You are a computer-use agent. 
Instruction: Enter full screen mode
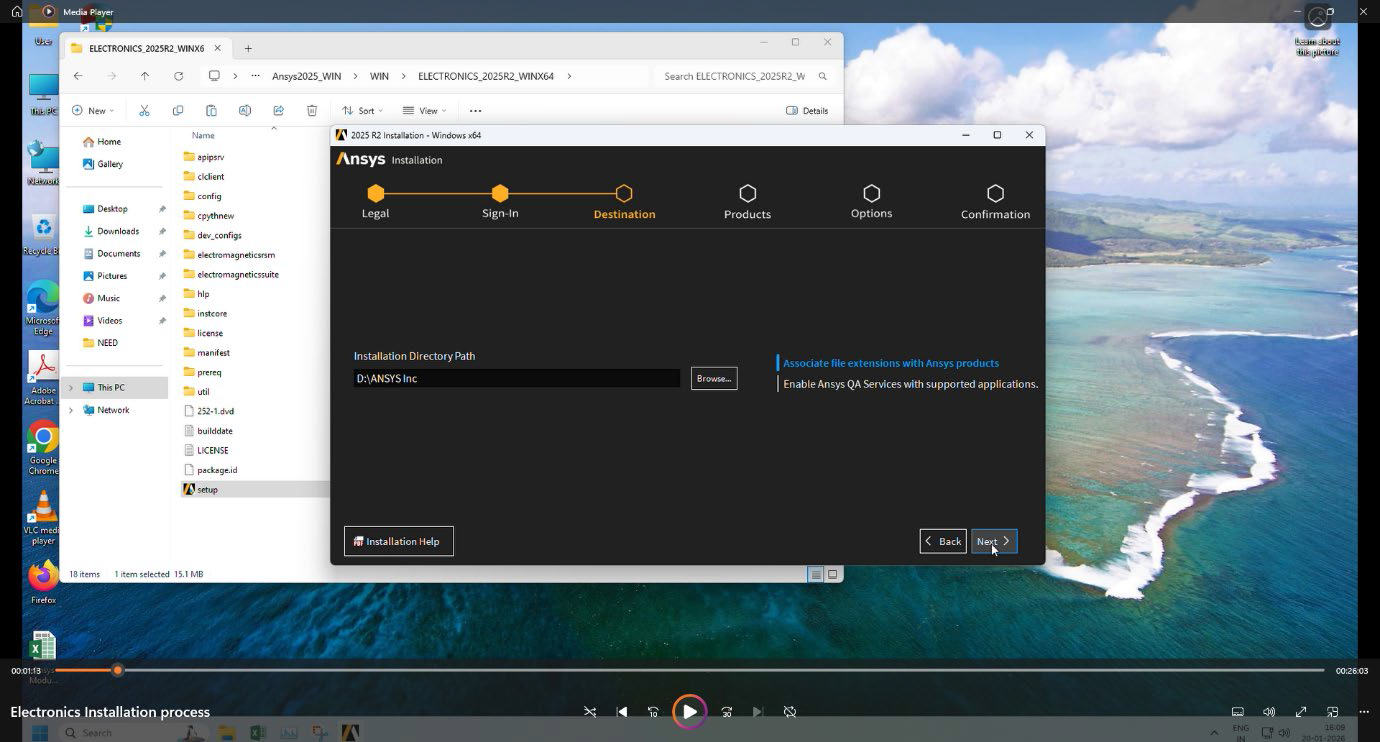[1301, 712]
